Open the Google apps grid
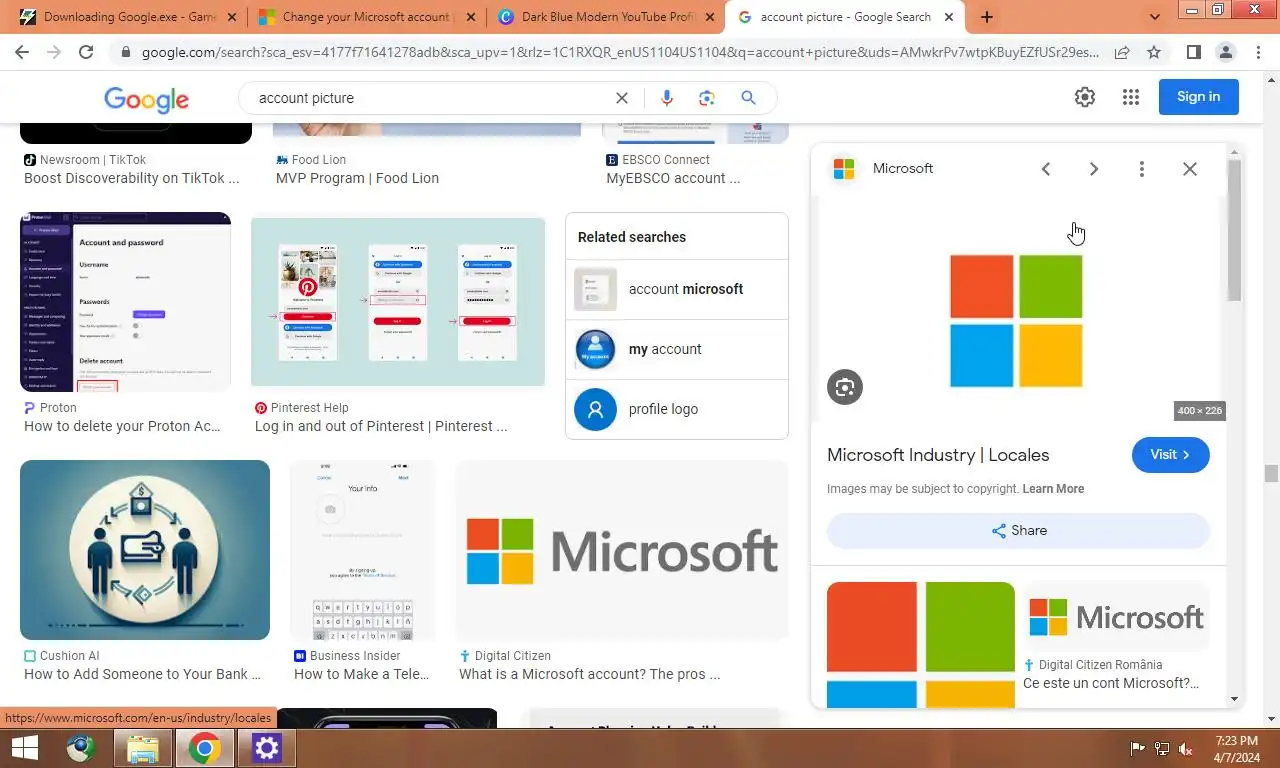 (1131, 97)
